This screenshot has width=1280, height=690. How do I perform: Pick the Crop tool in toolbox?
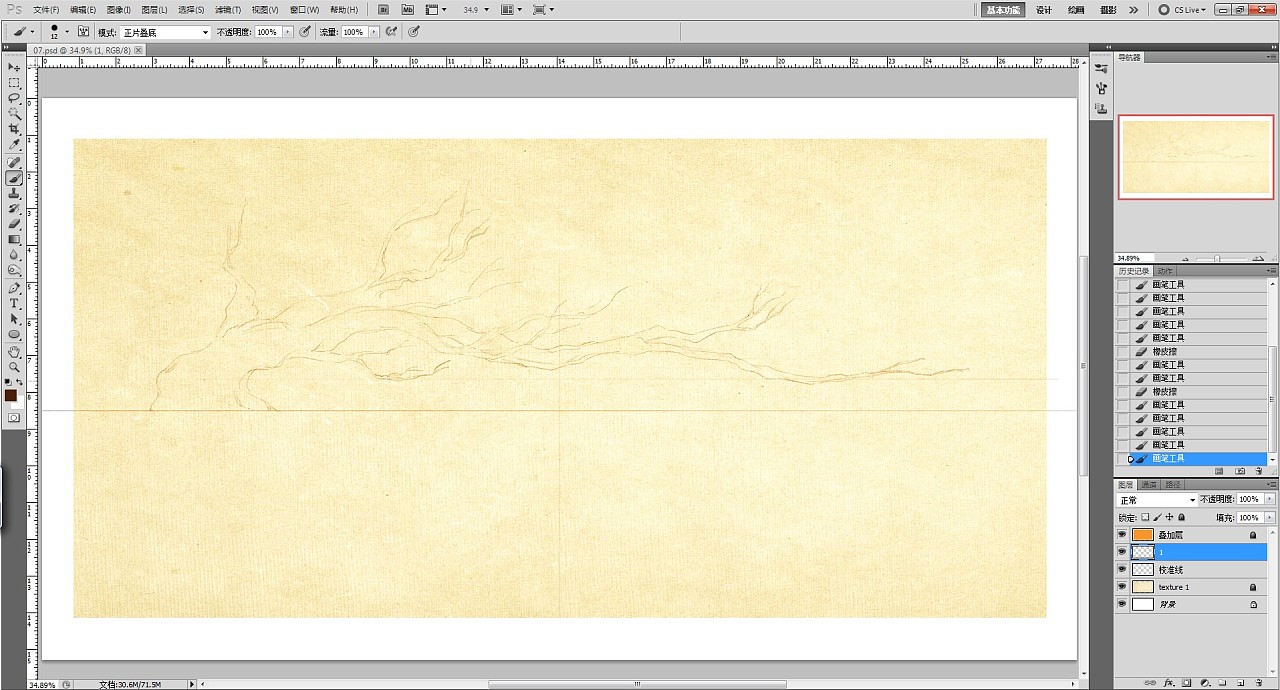pyautogui.click(x=14, y=129)
